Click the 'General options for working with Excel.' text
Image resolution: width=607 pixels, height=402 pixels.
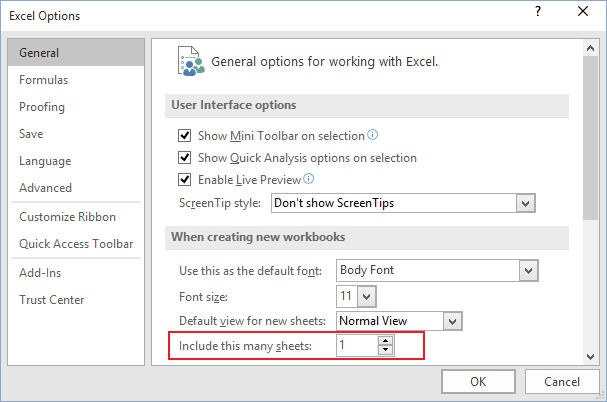tap(324, 62)
